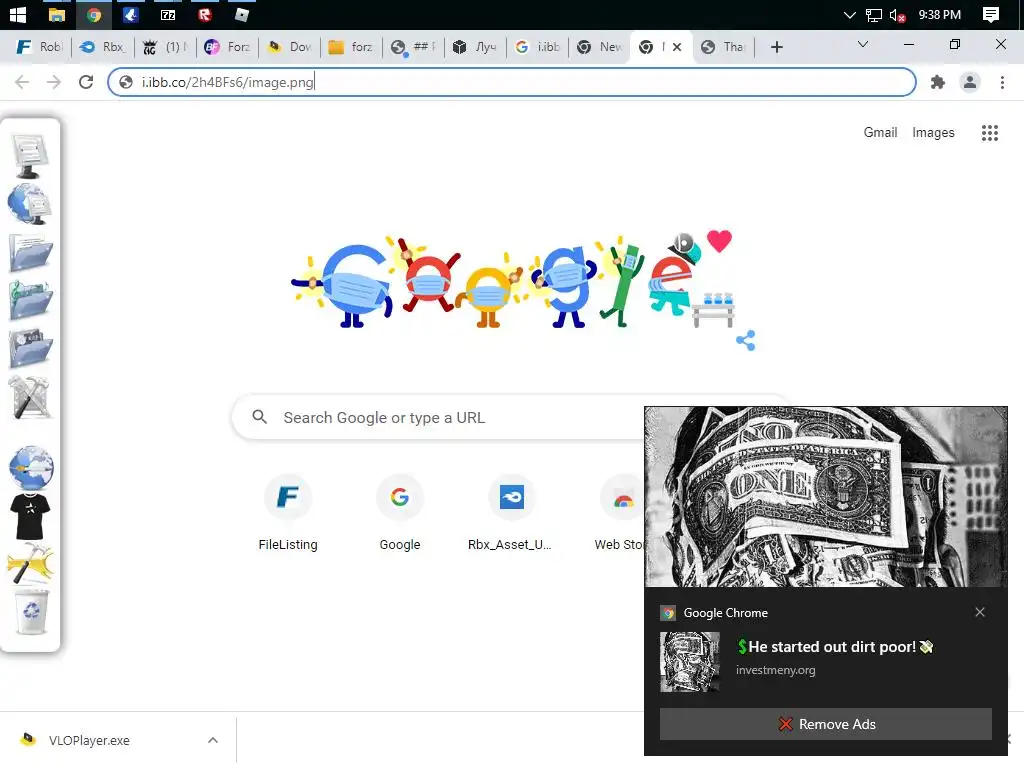Switch to the Rbx tab
The image size is (1024, 768).
[103, 47]
